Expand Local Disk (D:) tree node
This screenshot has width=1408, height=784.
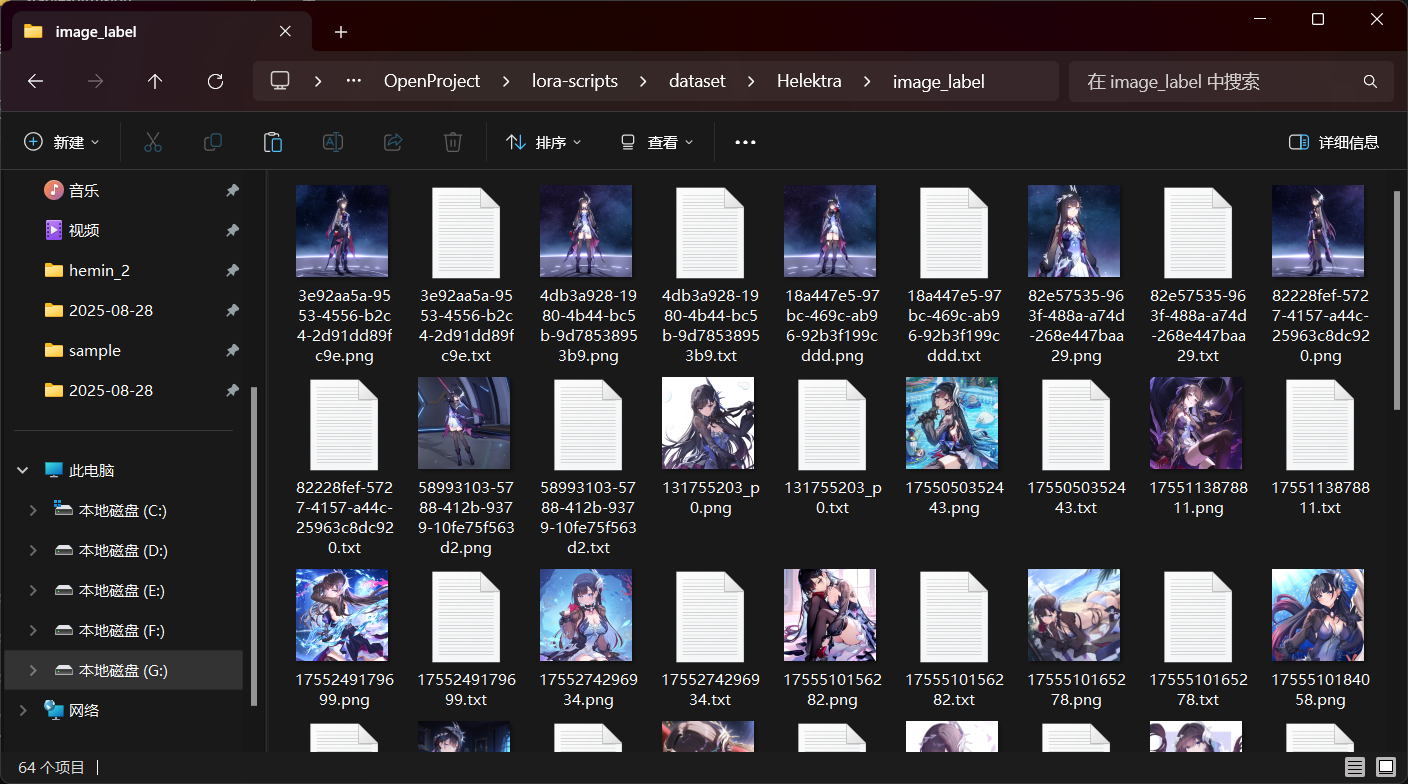point(33,550)
